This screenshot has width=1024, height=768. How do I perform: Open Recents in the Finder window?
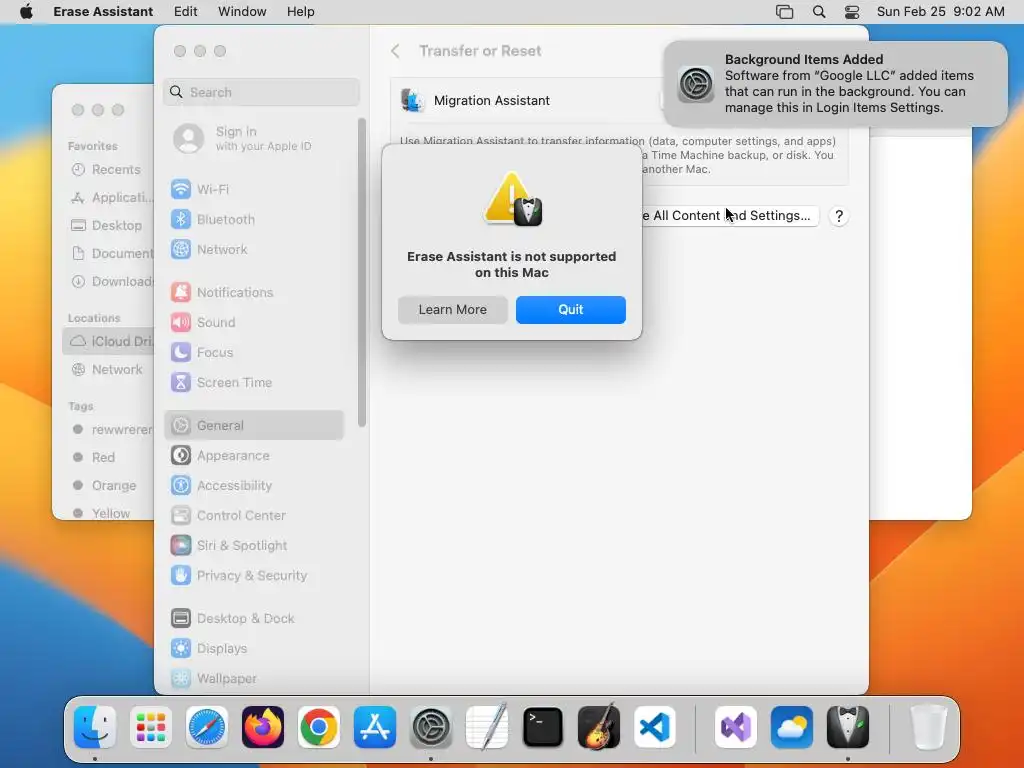coord(108,170)
